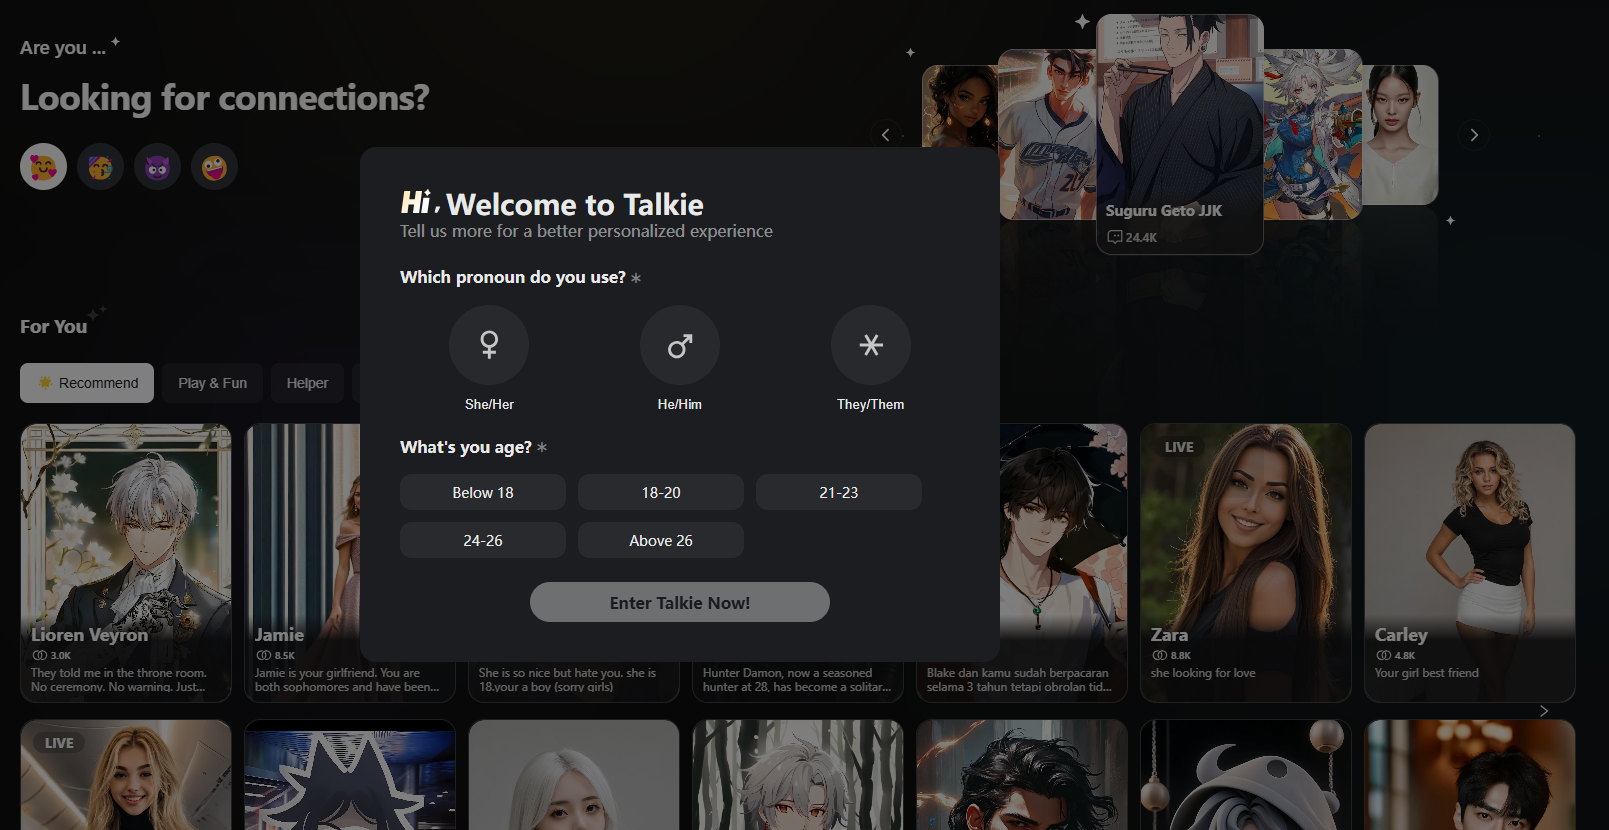Open the Suguru Geto JJK featured card
Image resolution: width=1609 pixels, height=830 pixels.
point(1180,134)
